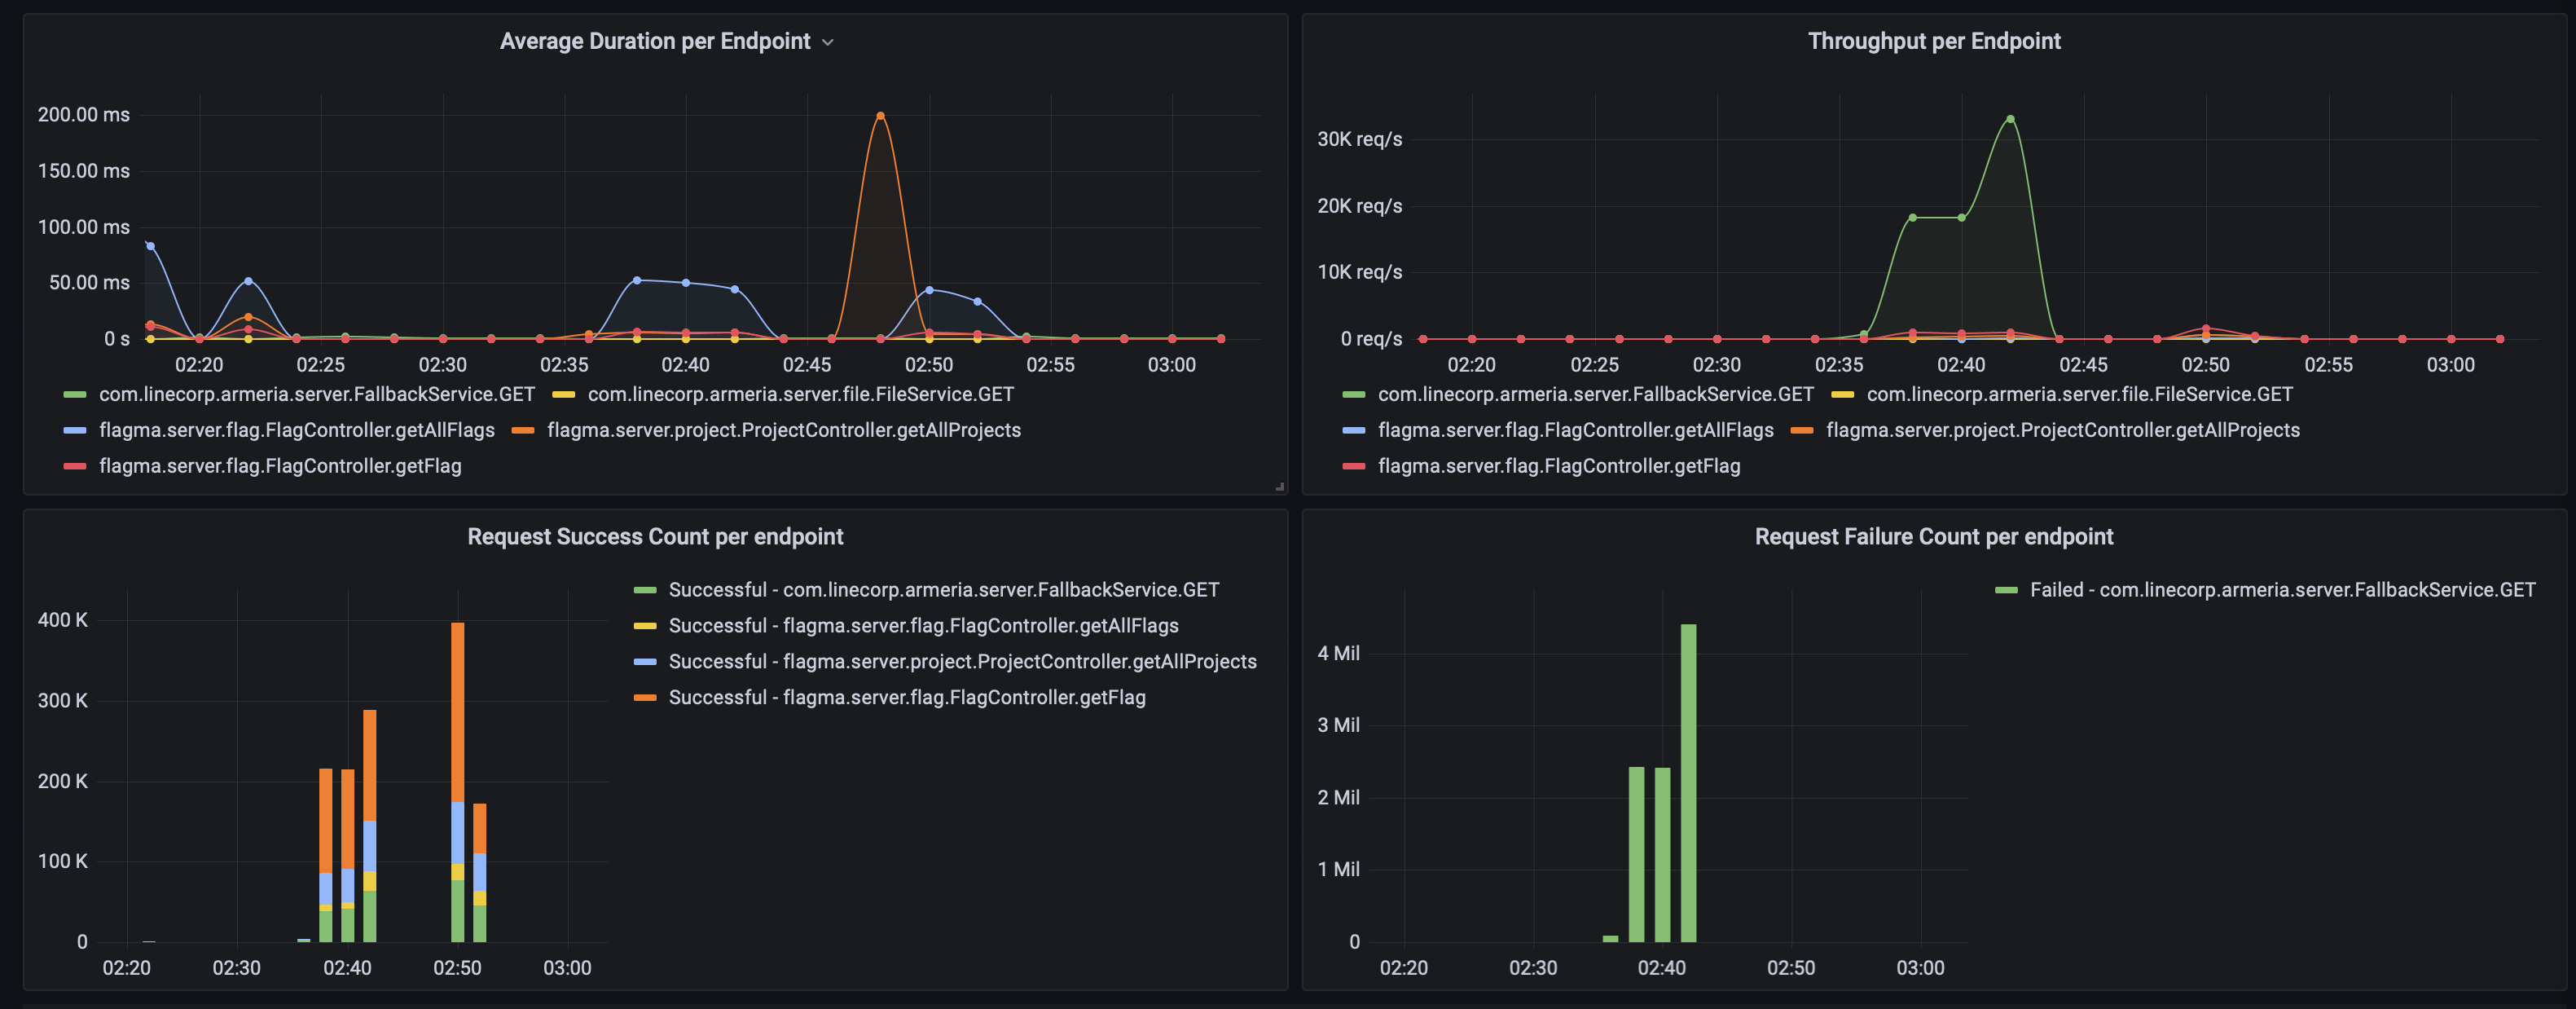Viewport: 2576px width, 1009px height.
Task: Select Successful ProjectController.getAllProjects legend entry
Action: [962, 661]
